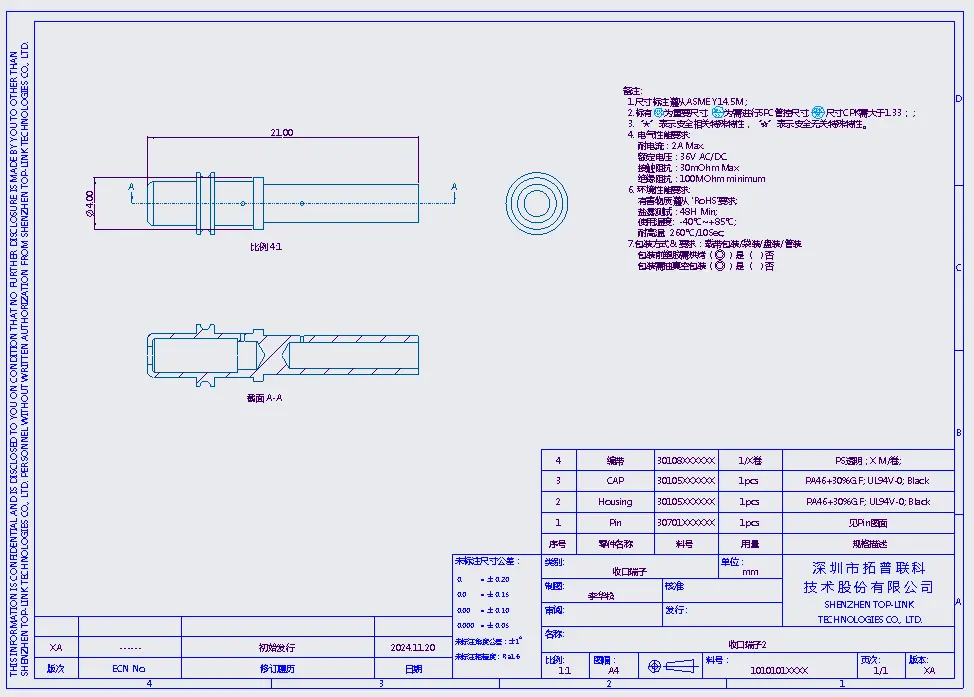Click the first-angle projection symbol in title block

[670, 667]
